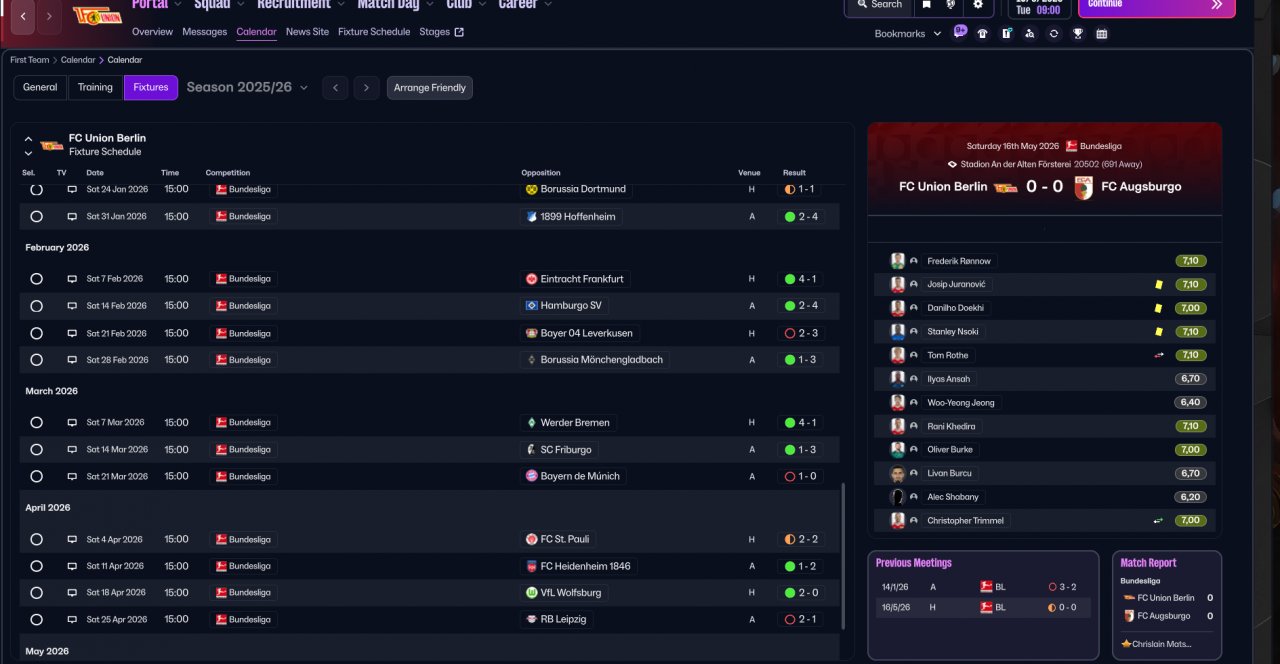The width and height of the screenshot is (1280, 664).
Task: Click the fixture list vertical scrollbar
Action: (x=843, y=556)
